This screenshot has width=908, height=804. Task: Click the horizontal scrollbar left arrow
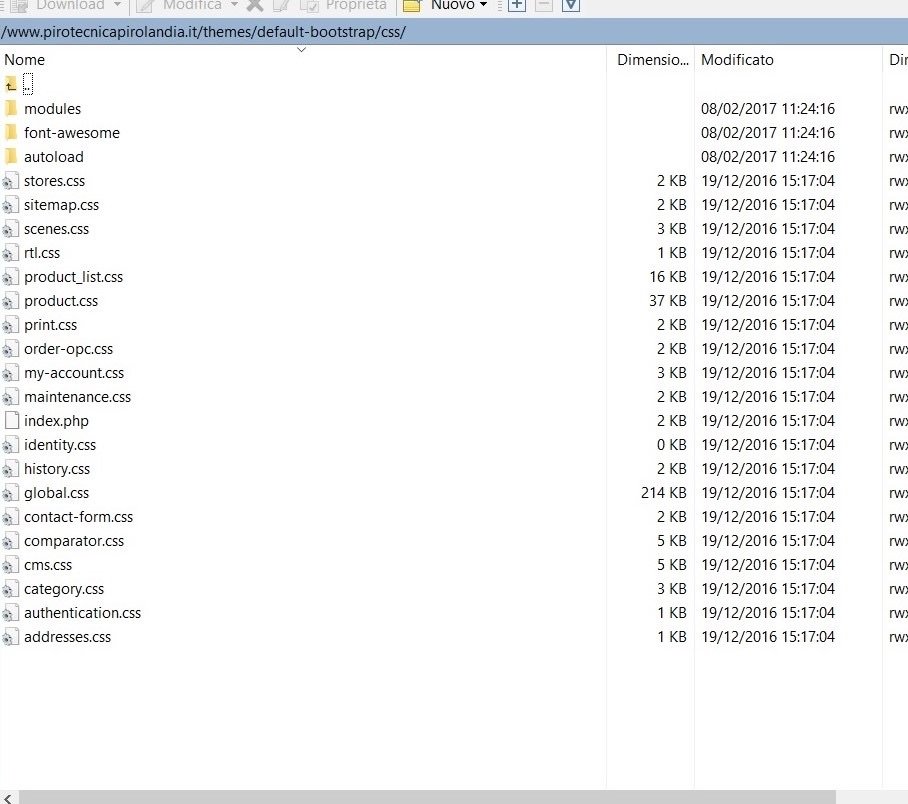(8, 799)
